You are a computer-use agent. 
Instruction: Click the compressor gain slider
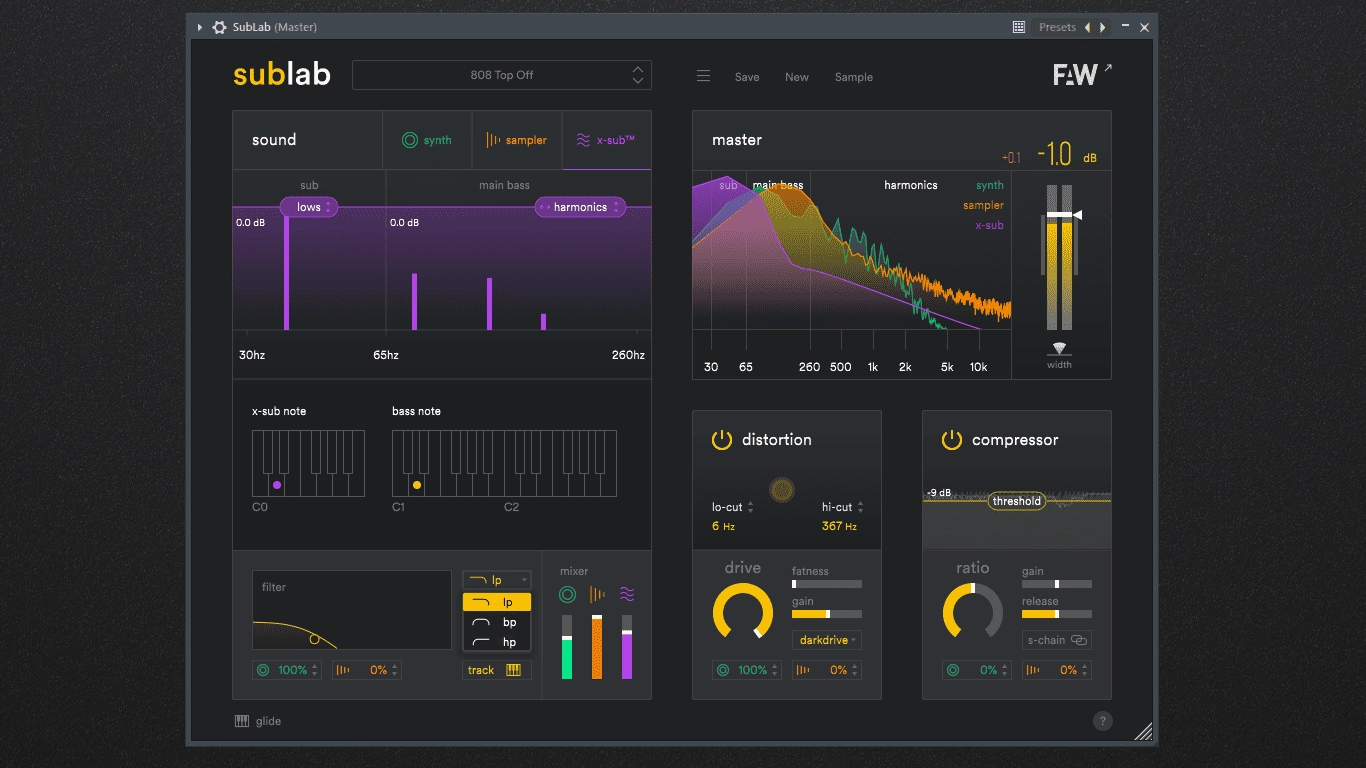pyautogui.click(x=1057, y=584)
